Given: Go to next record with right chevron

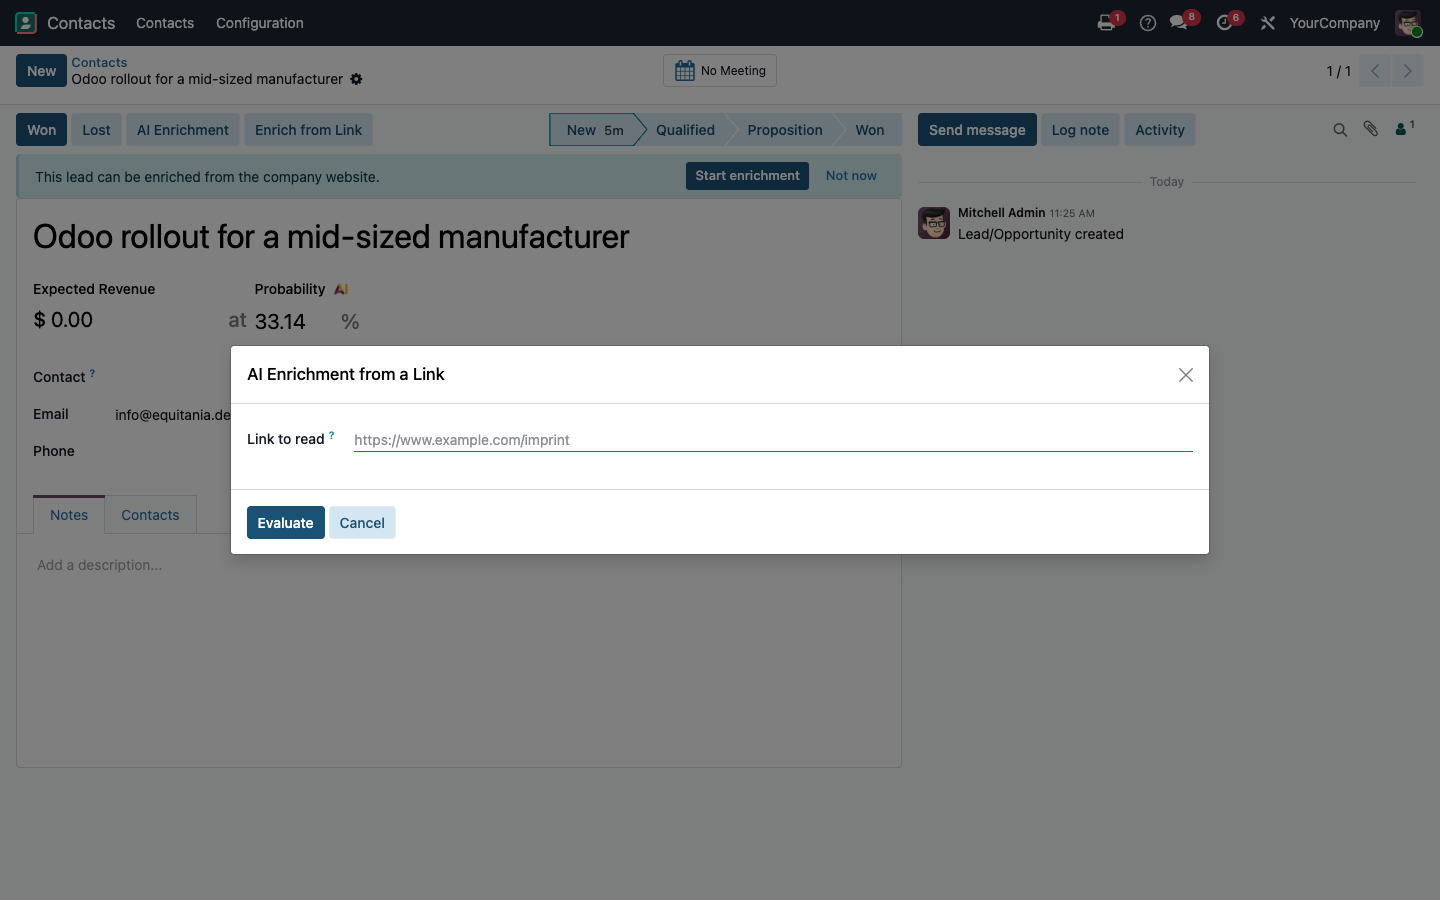Looking at the screenshot, I should tap(1407, 71).
